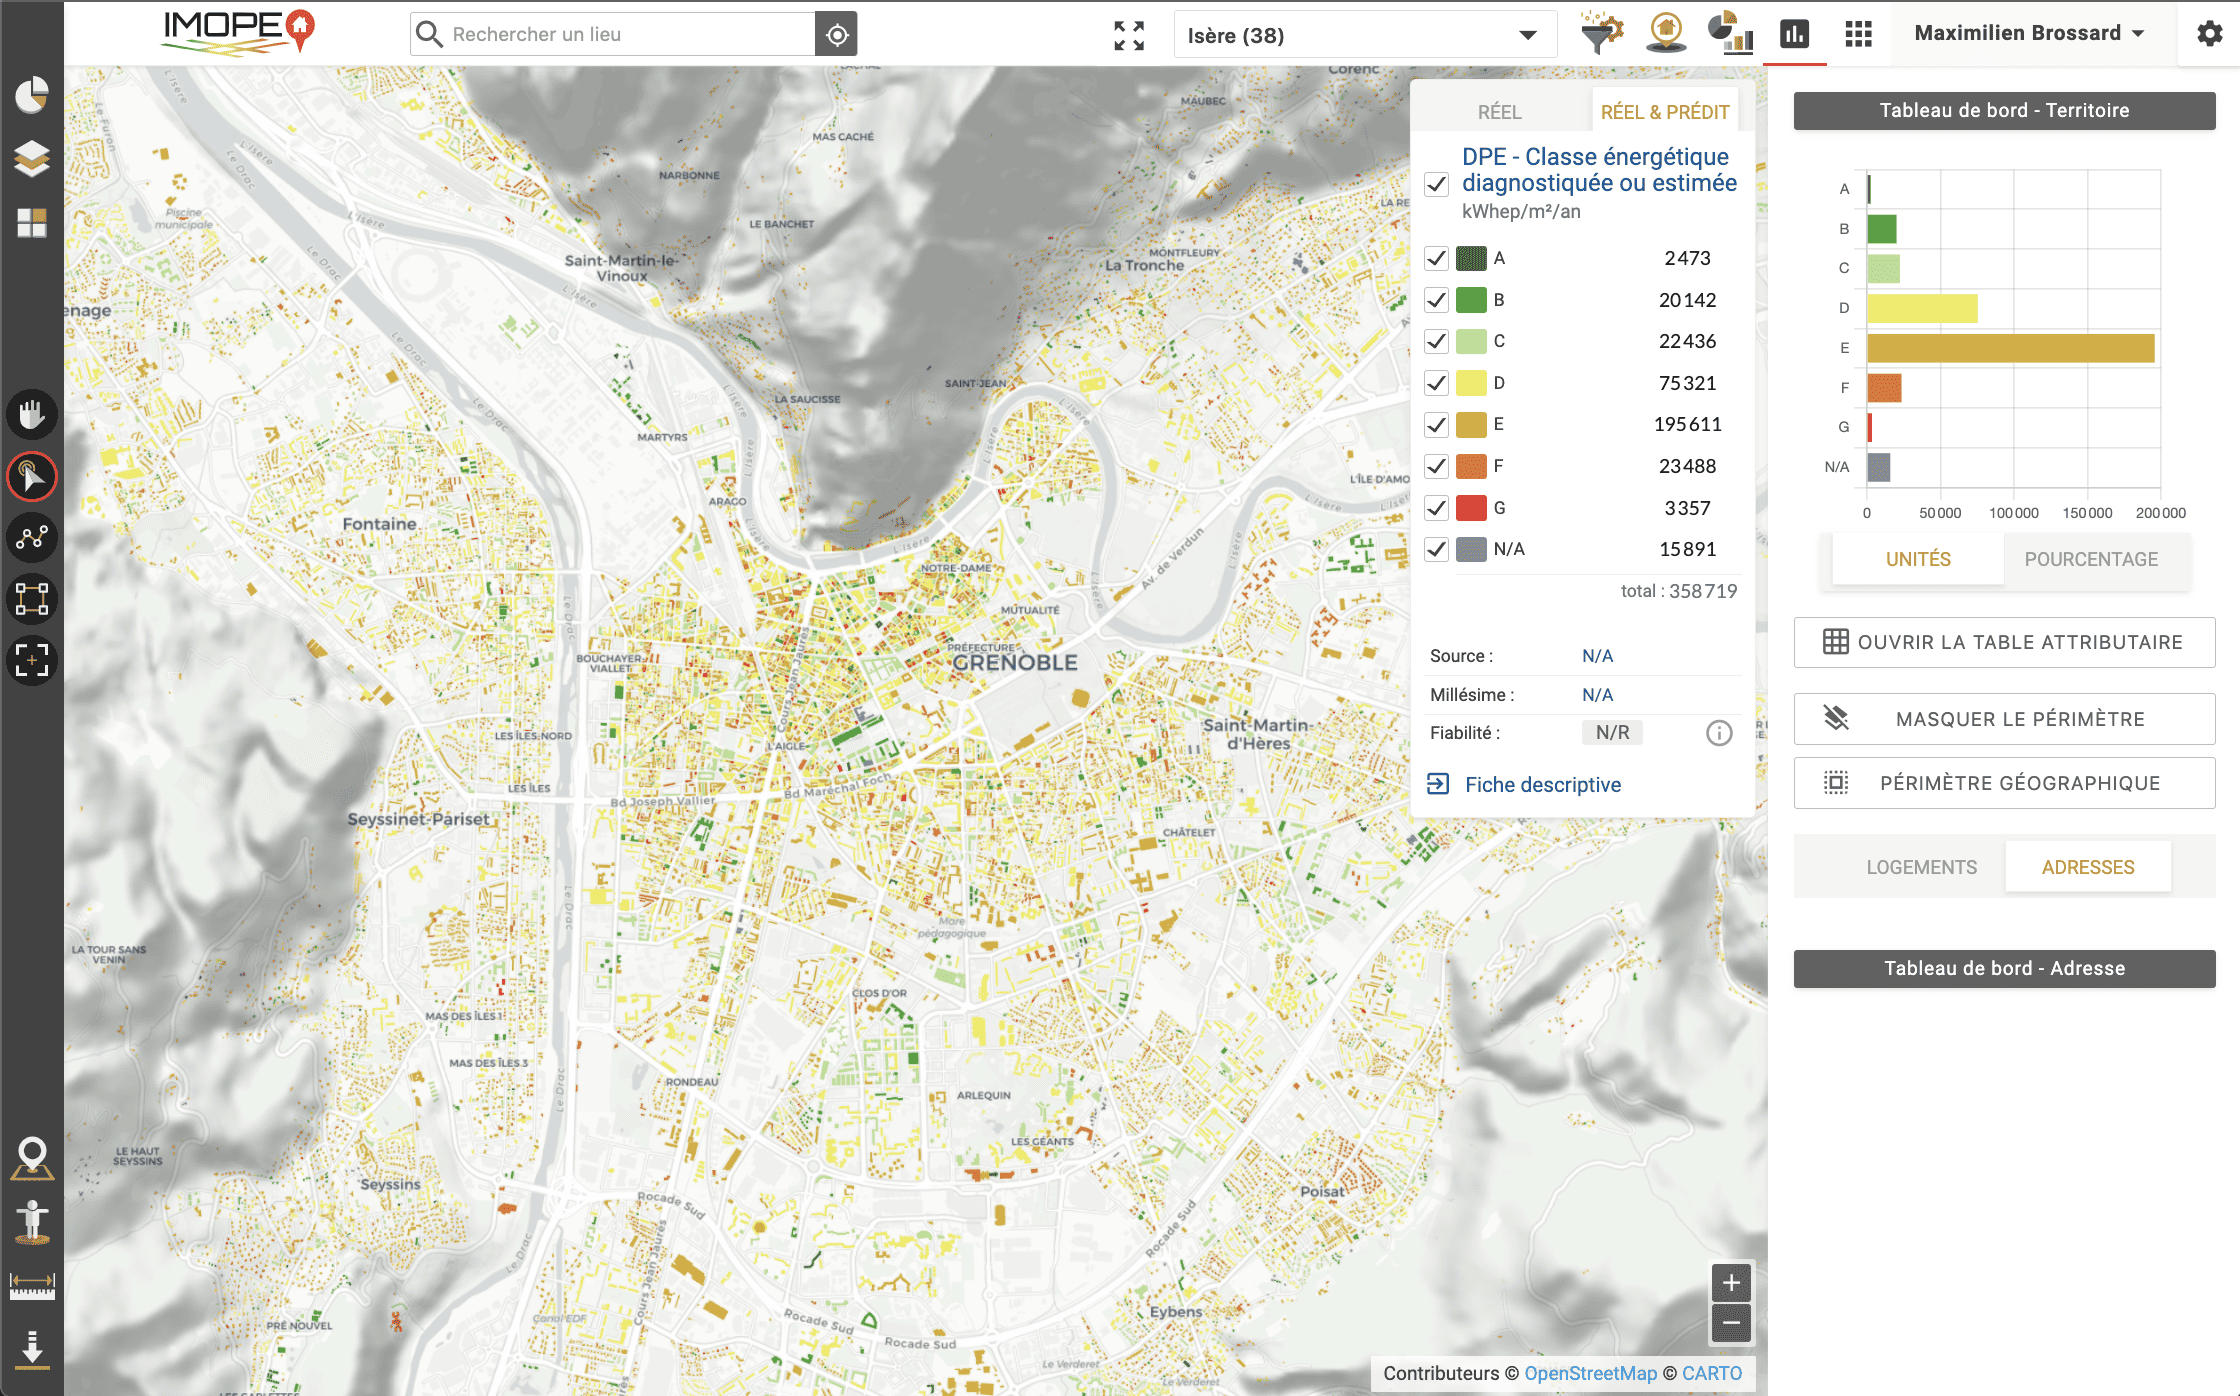Open the pie chart statistics sidebar icon
2240x1396 pixels.
(x=32, y=95)
